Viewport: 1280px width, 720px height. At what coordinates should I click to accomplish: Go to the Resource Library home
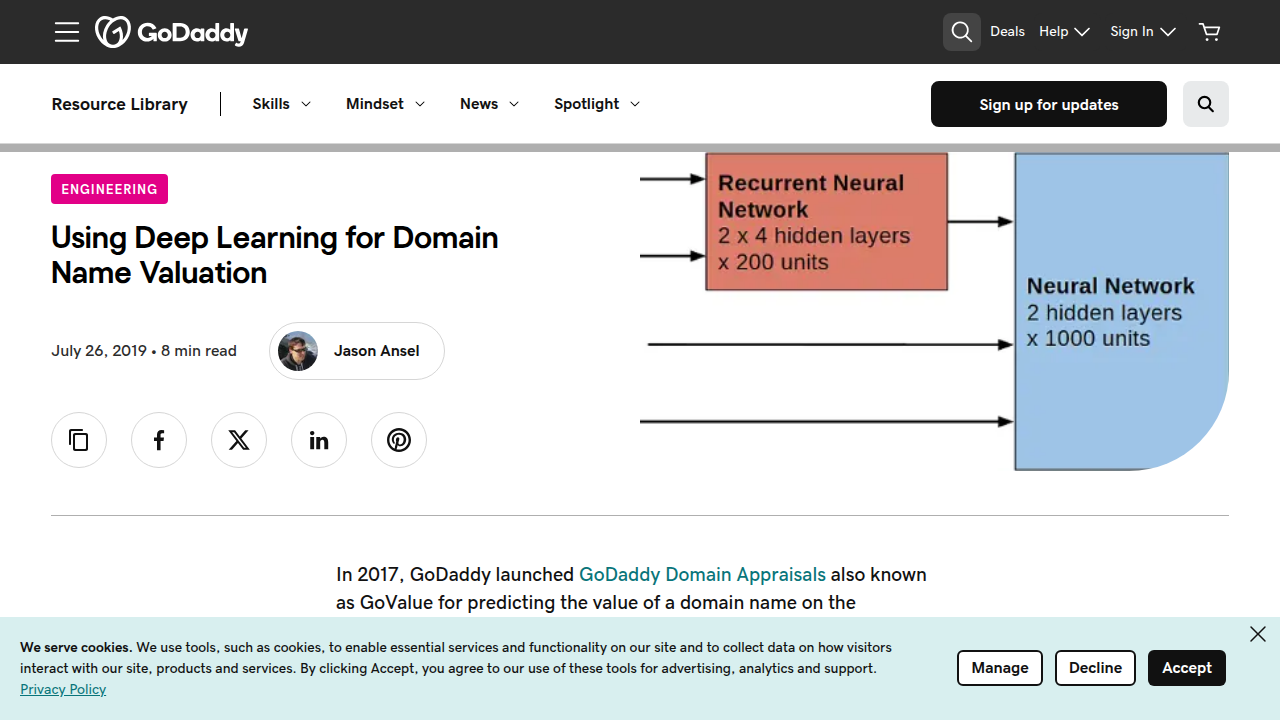coord(120,104)
